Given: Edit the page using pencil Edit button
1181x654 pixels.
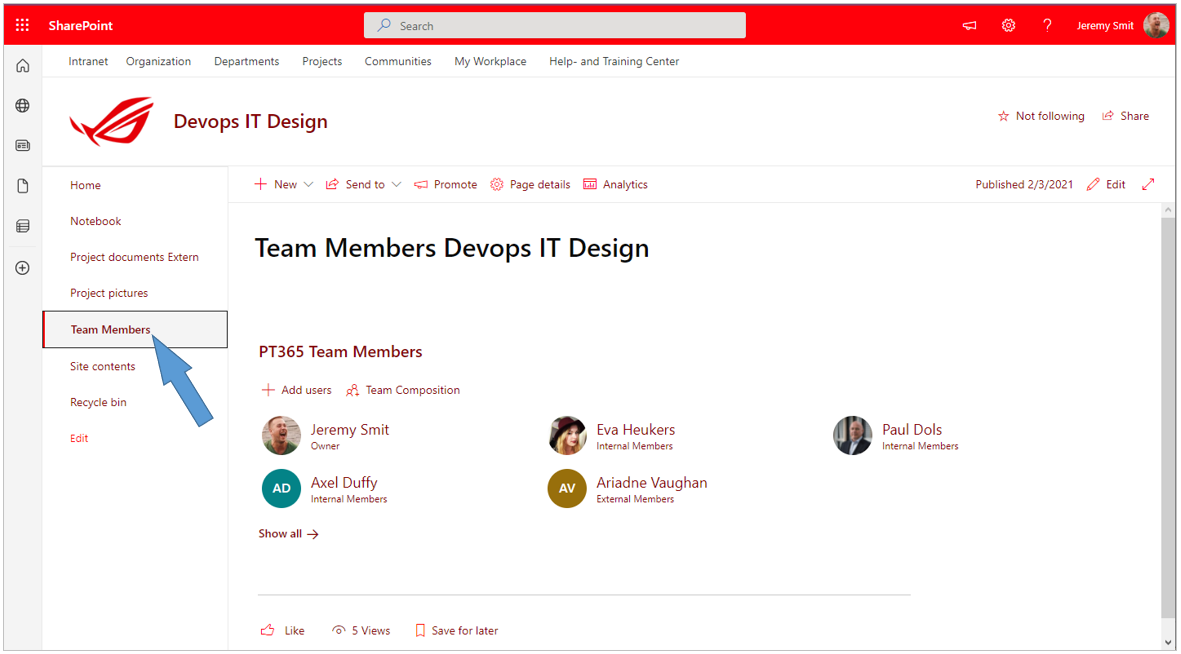Looking at the screenshot, I should (x=1106, y=185).
